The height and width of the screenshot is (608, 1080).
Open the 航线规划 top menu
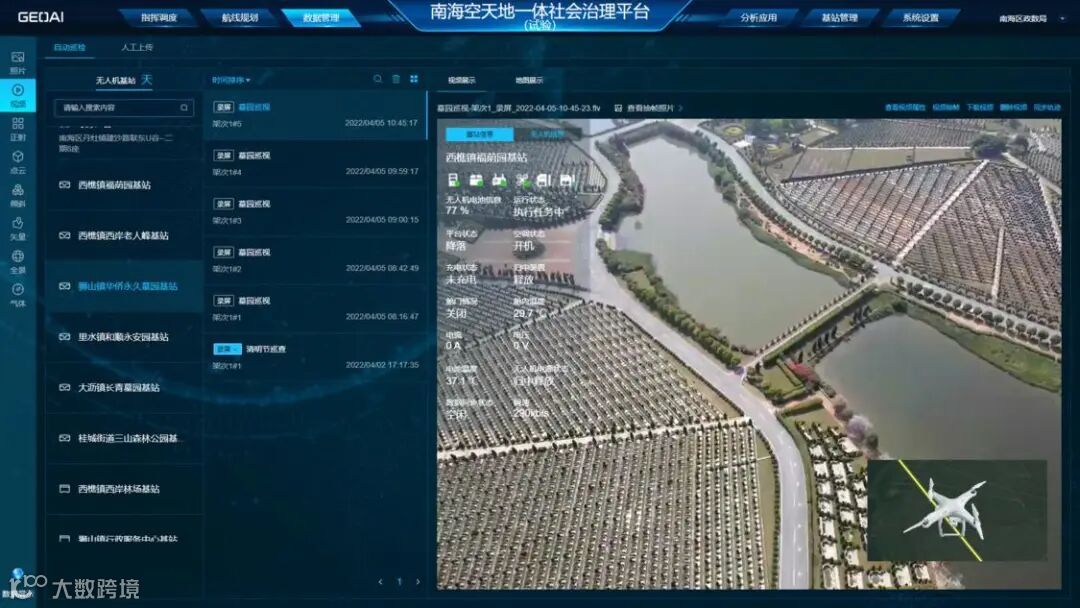(240, 18)
